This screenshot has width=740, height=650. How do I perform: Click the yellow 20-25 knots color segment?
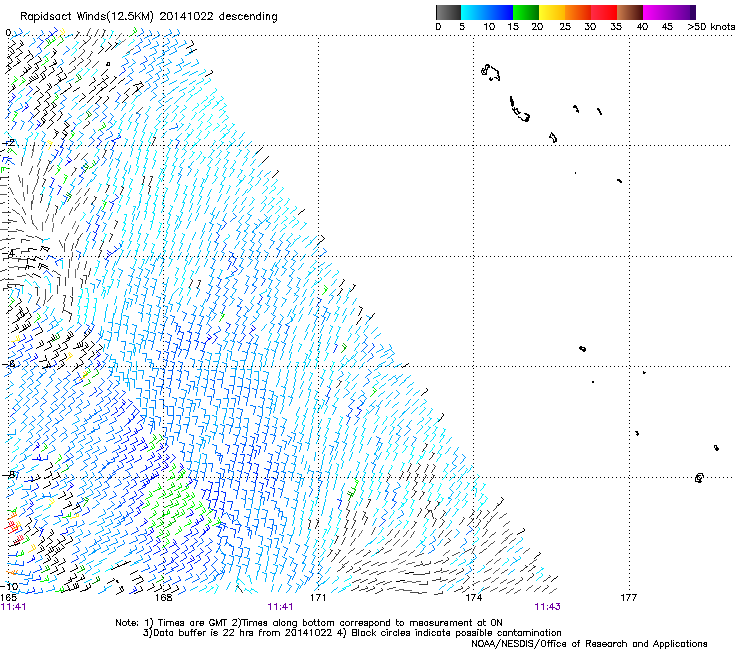(x=552, y=12)
